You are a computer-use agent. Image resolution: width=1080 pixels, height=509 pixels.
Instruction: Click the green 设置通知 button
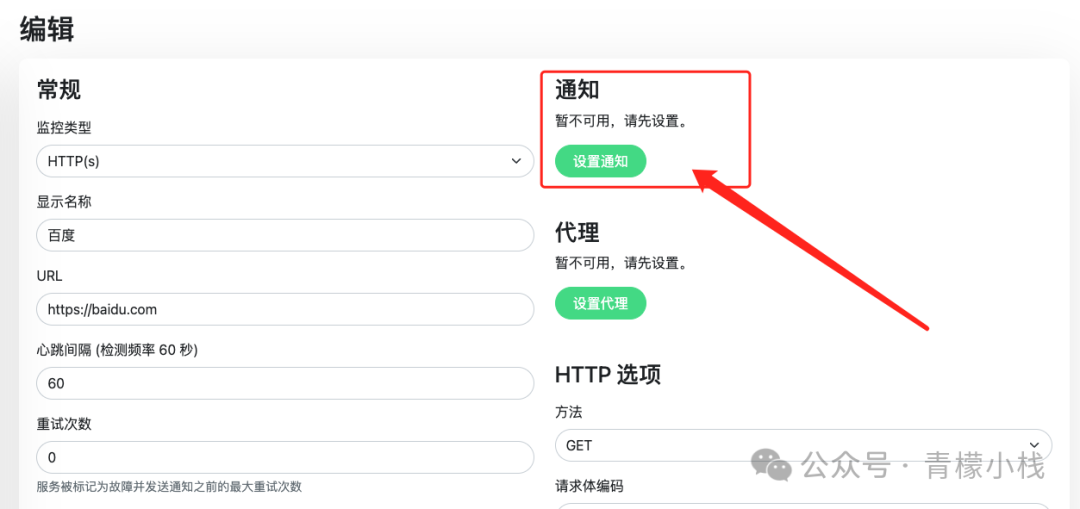pyautogui.click(x=601, y=161)
